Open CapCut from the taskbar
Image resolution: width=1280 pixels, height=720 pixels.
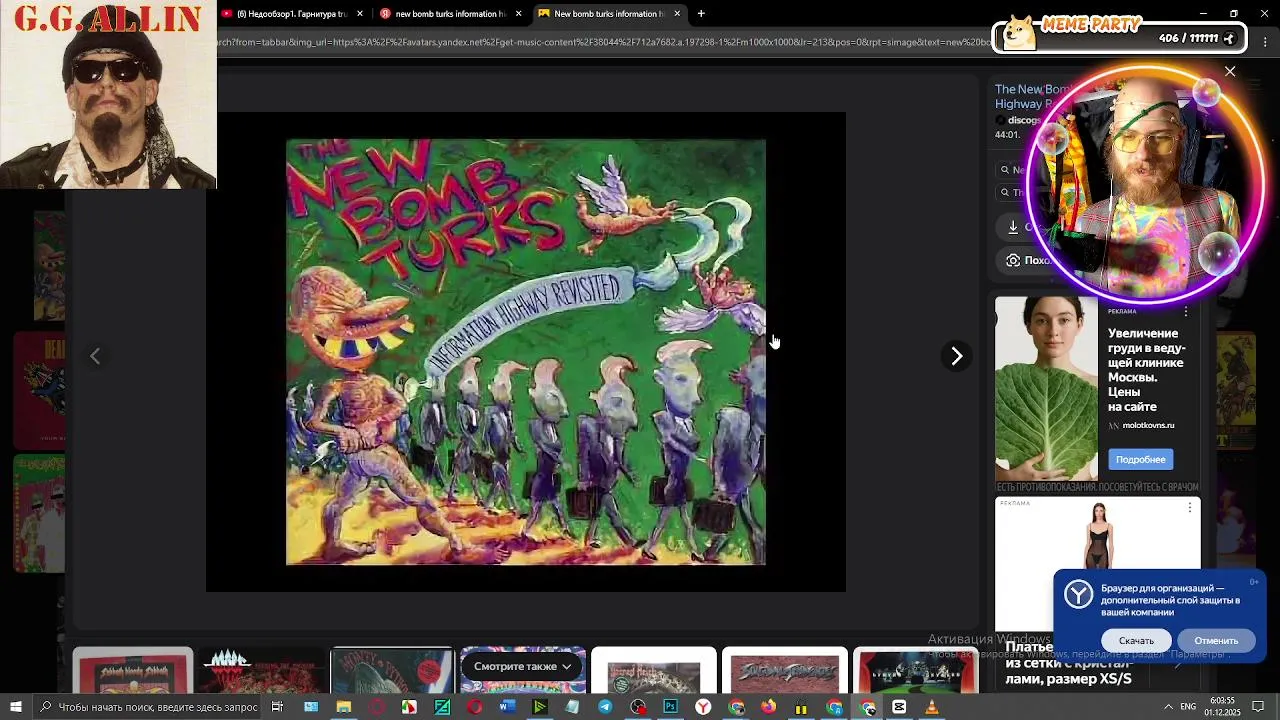(899, 707)
